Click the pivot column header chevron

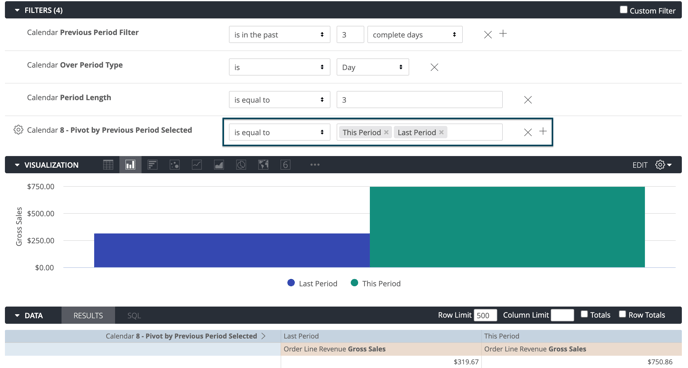coord(263,336)
